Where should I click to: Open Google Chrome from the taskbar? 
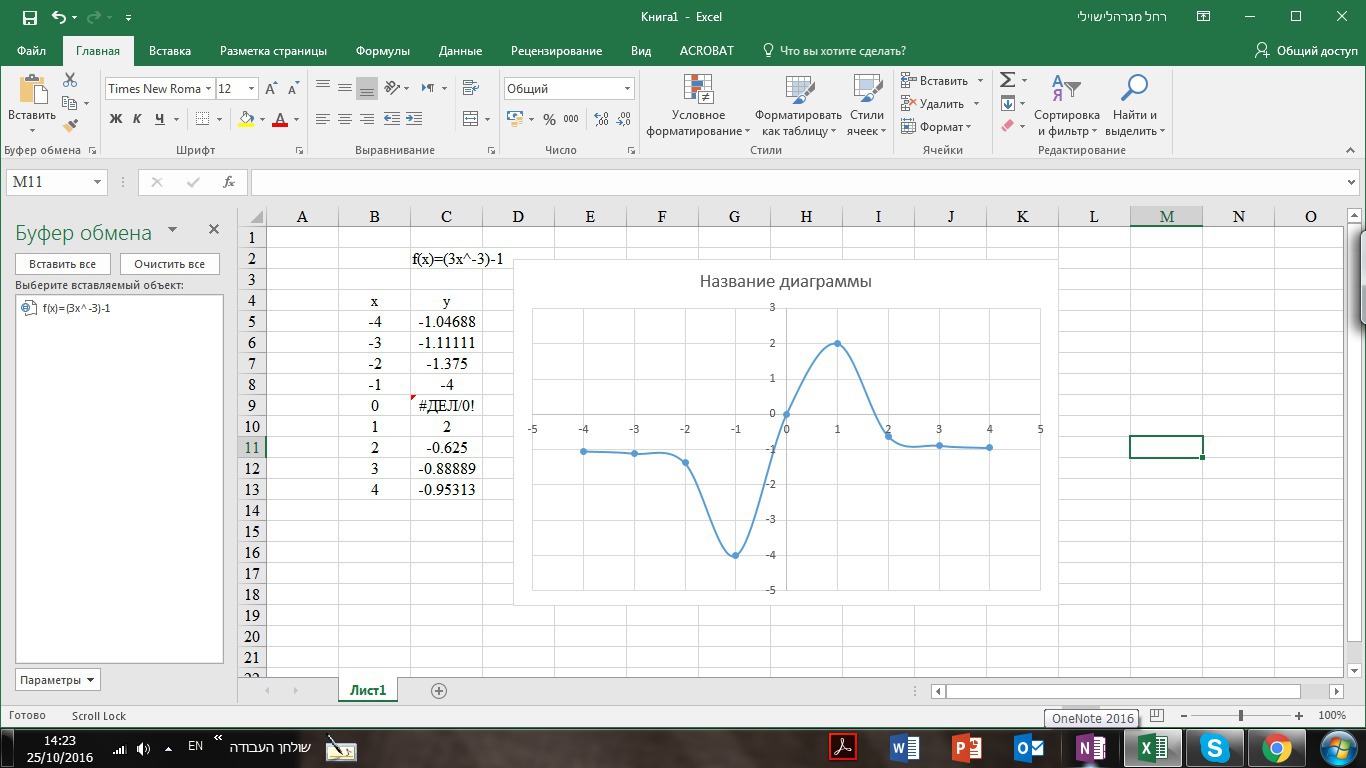[x=1276, y=748]
